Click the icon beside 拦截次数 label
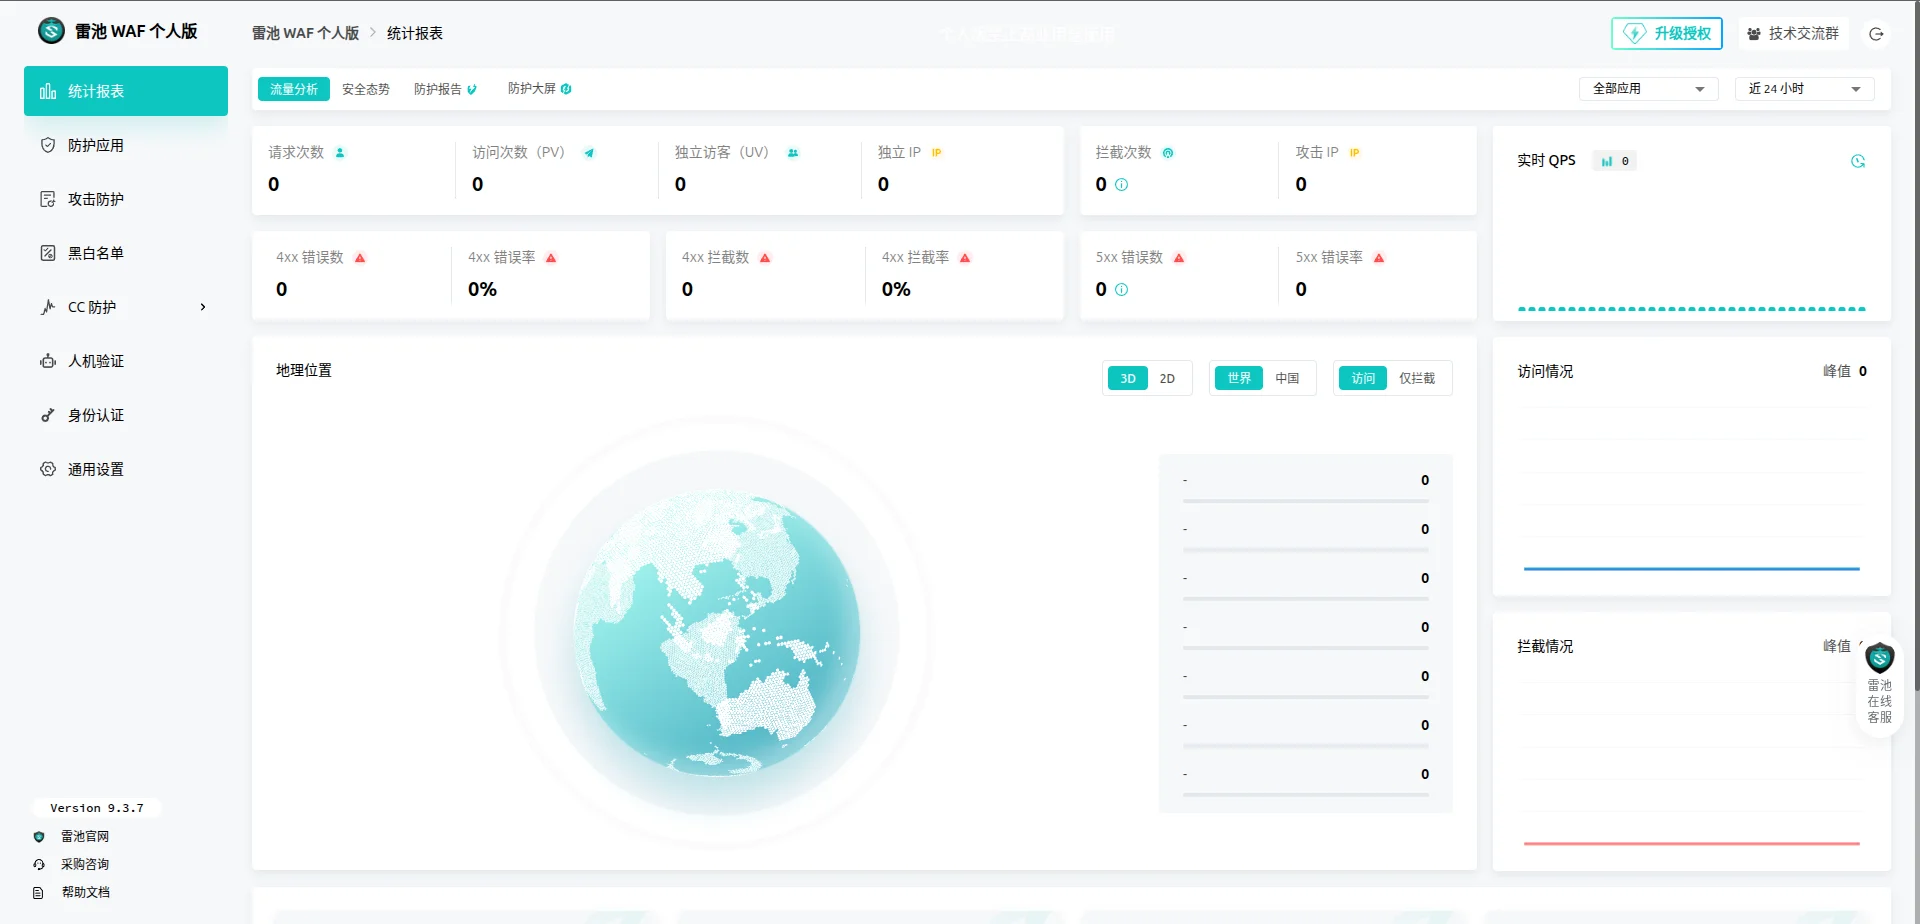This screenshot has height=924, width=1920. point(1167,153)
